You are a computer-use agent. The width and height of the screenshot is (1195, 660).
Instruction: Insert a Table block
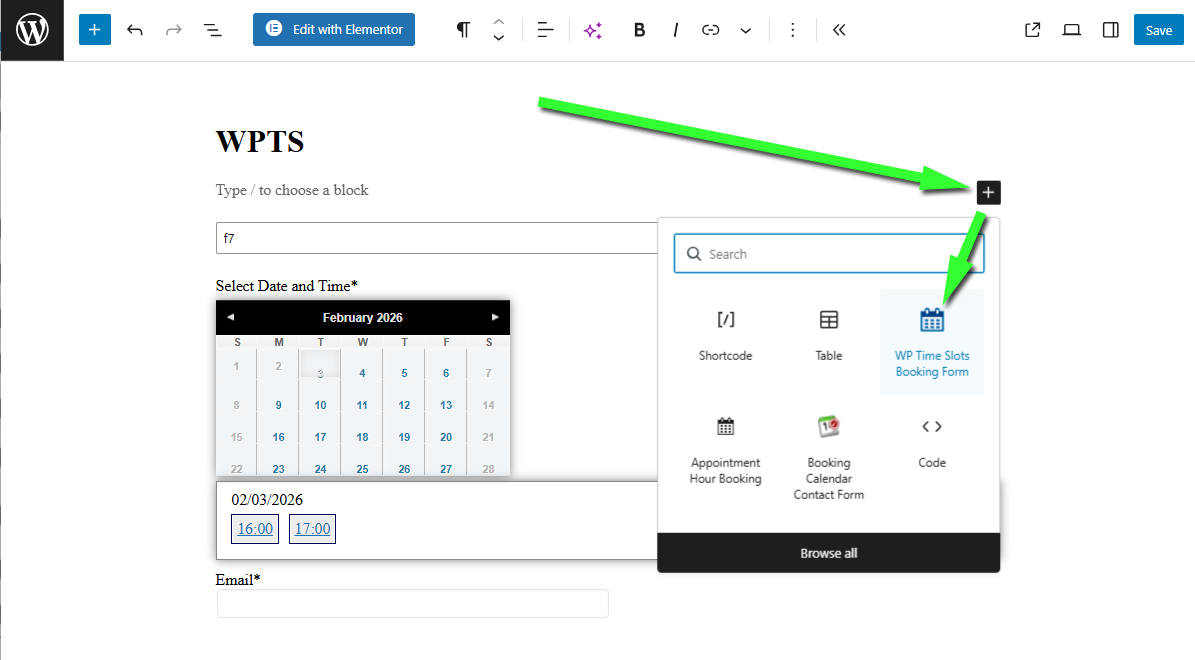point(828,336)
